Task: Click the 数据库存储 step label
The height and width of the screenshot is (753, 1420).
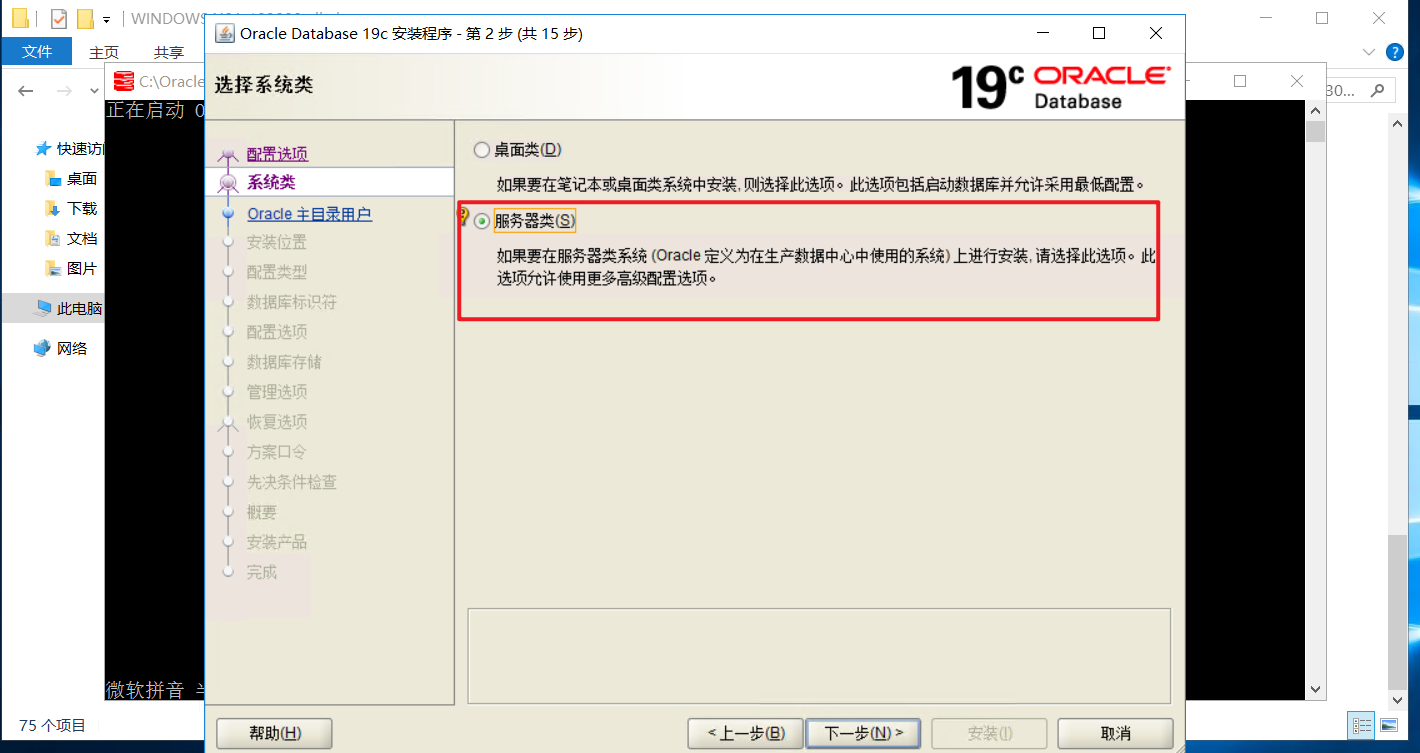Action: coord(284,362)
